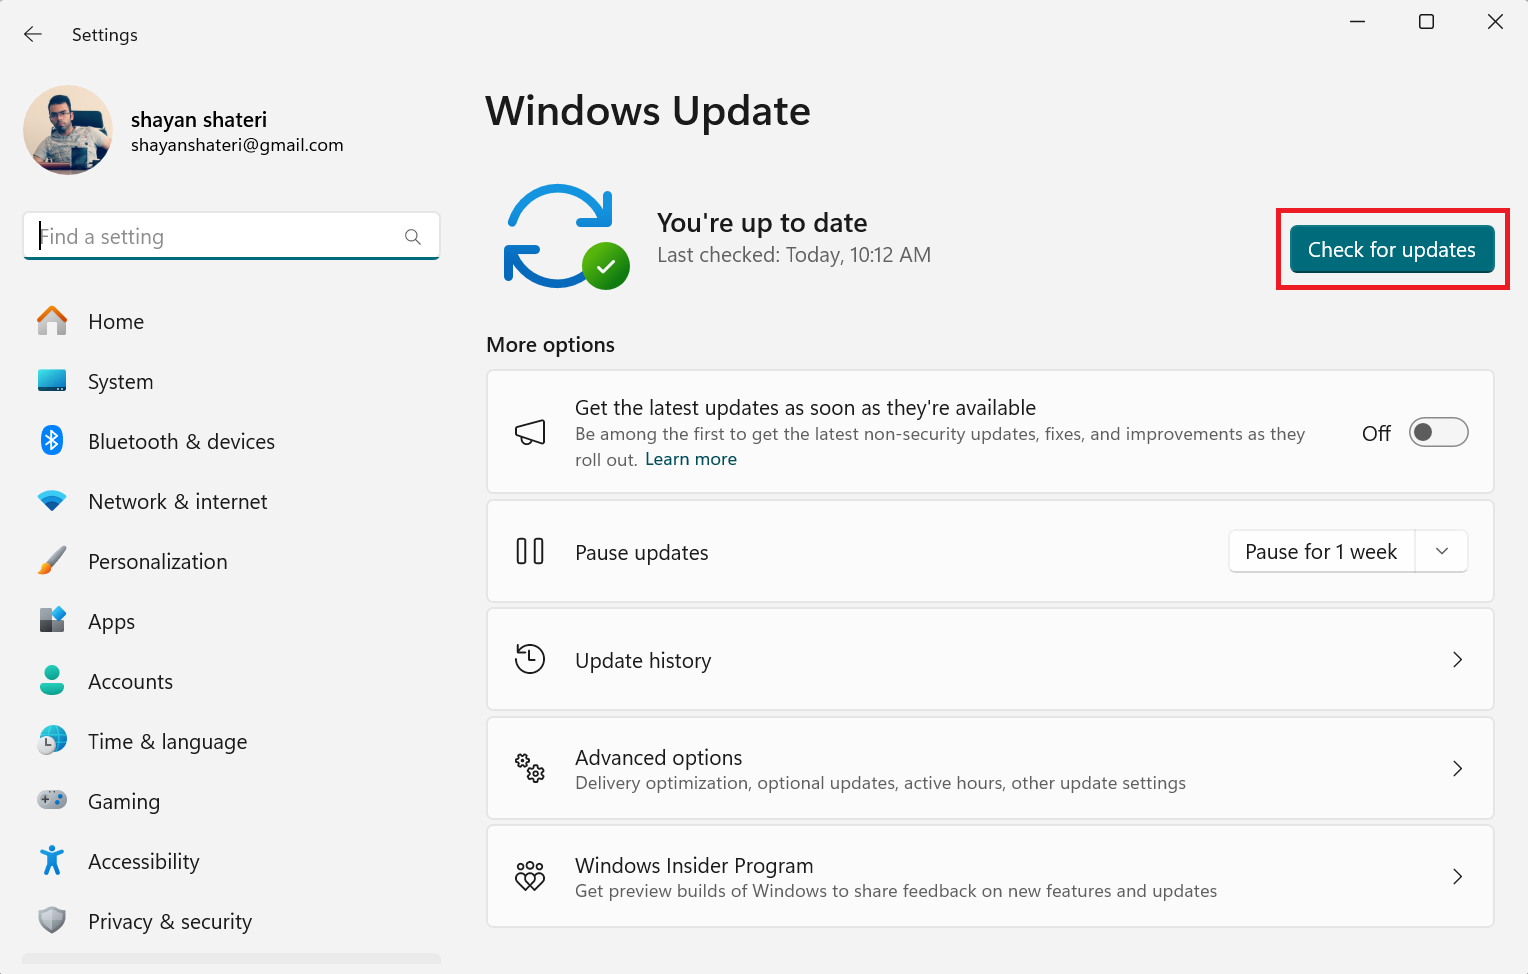This screenshot has height=974, width=1528.
Task: Open the Pause duration dropdown arrow
Action: click(1442, 552)
